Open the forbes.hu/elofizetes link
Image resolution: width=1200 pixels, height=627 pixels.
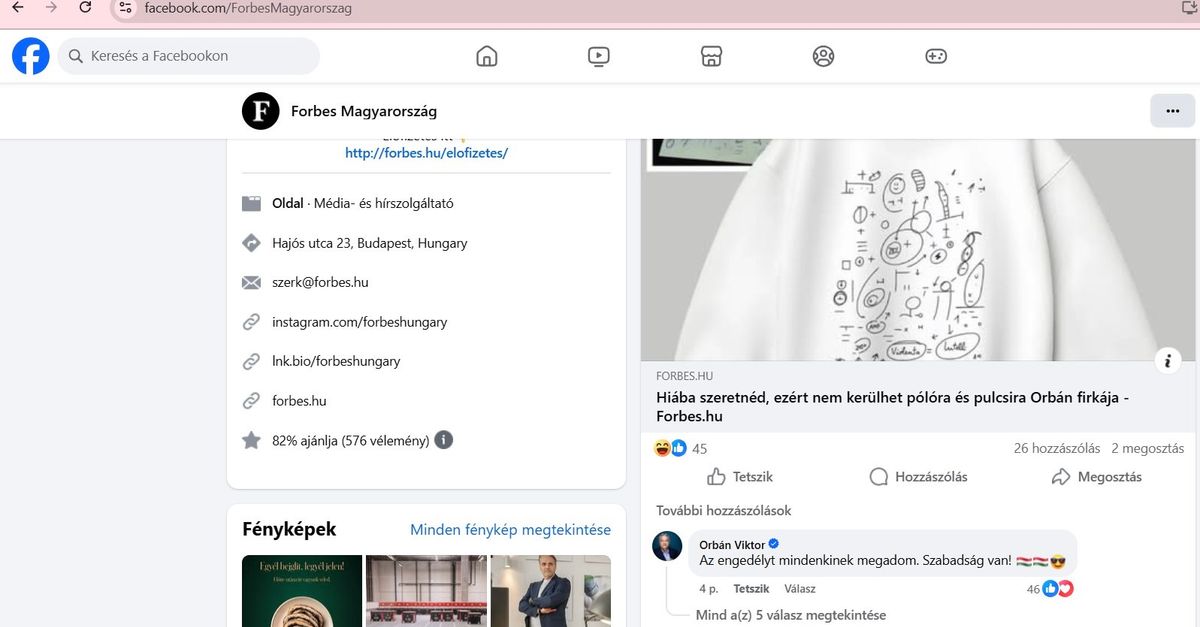[x=427, y=153]
